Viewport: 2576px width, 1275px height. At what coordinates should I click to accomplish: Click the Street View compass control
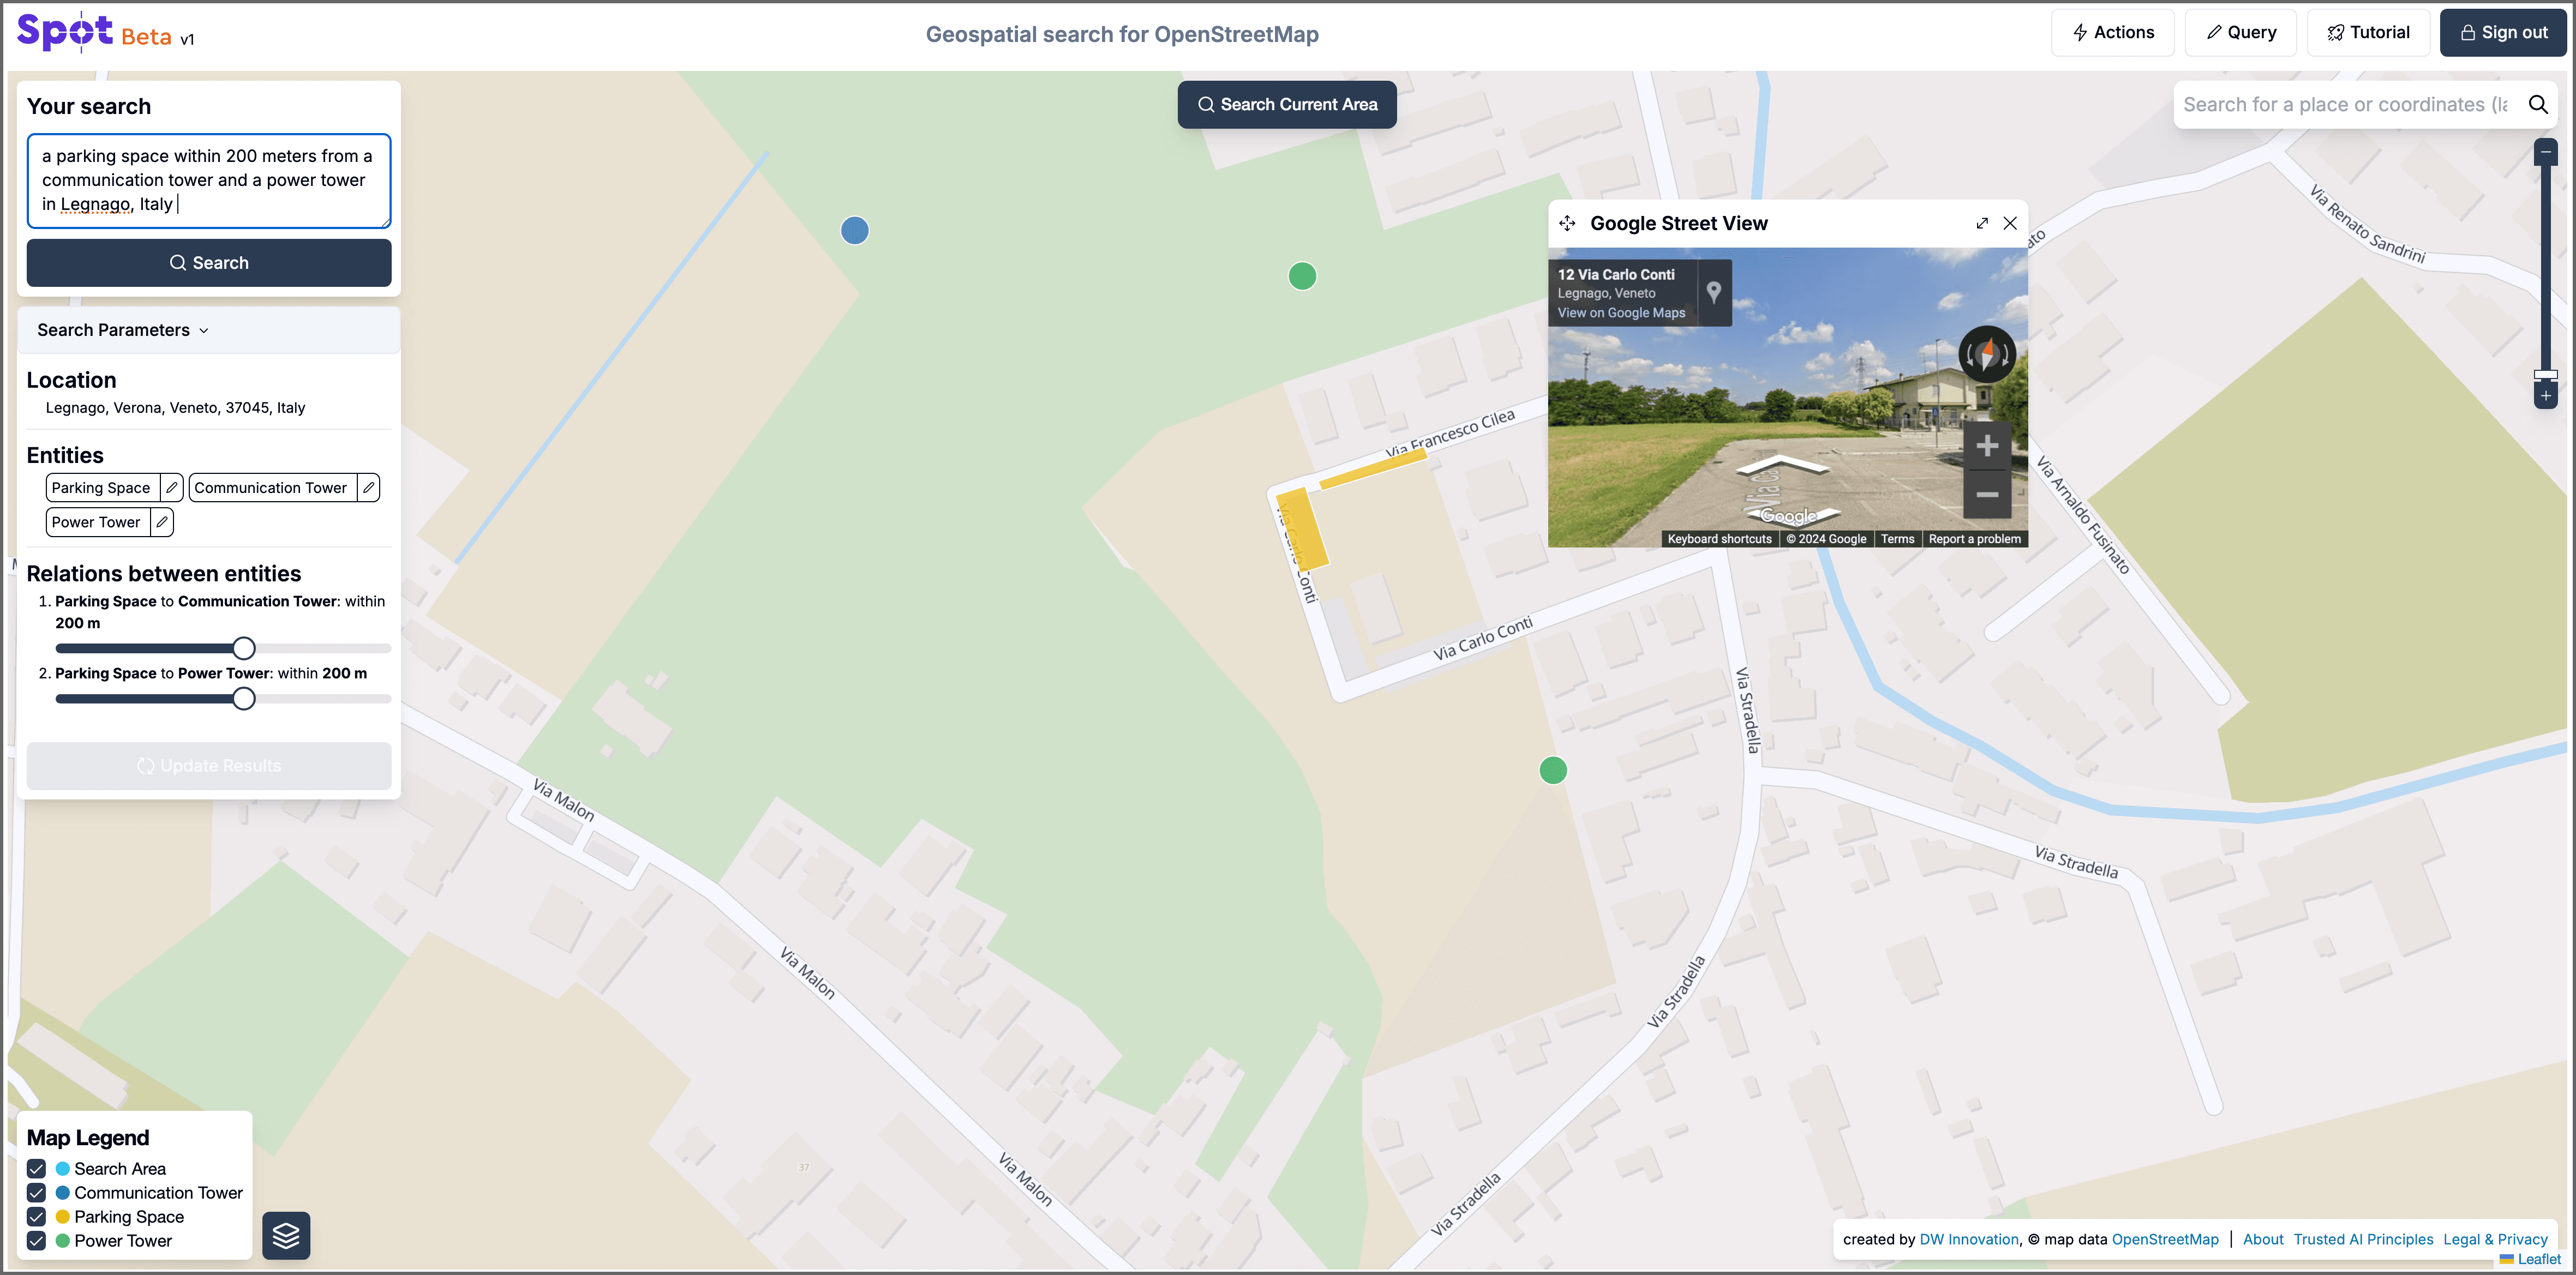pos(1987,354)
